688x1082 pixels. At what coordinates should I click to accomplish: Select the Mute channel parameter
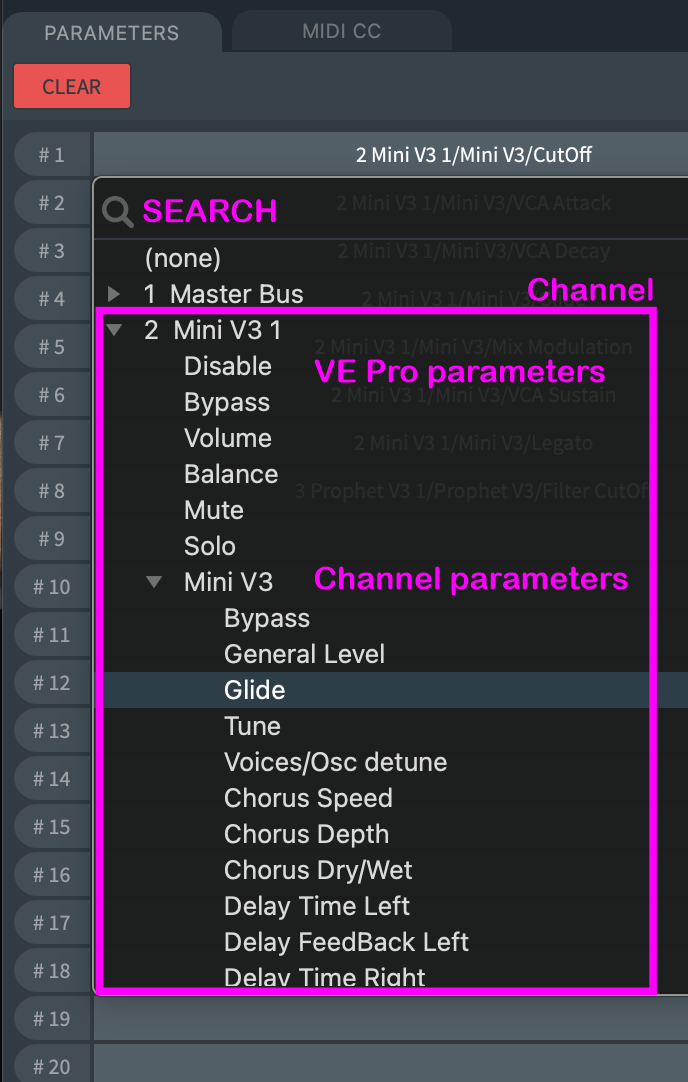pyautogui.click(x=214, y=510)
